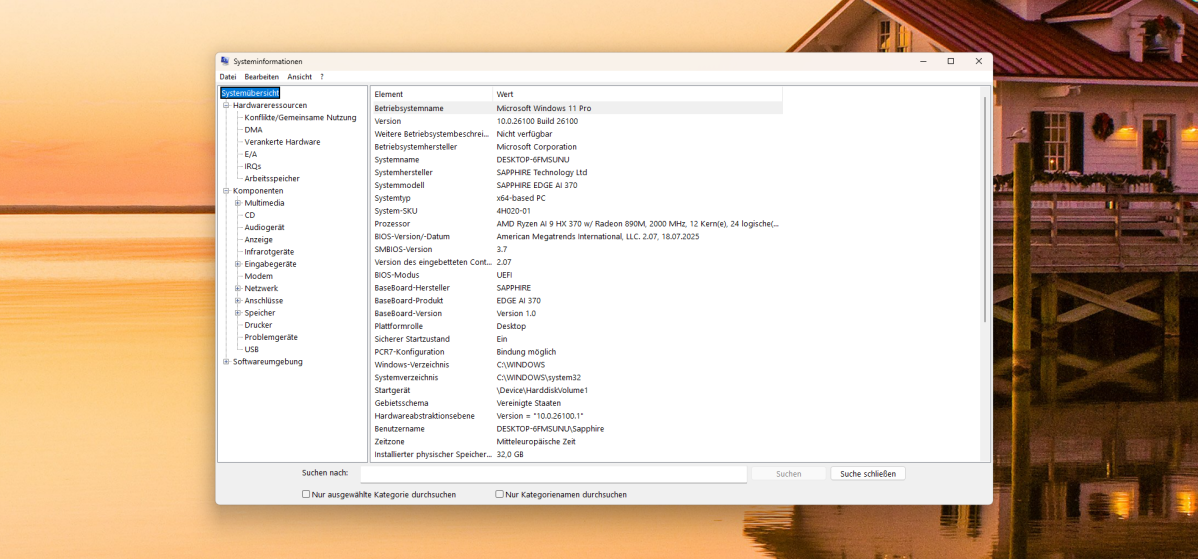Select the System-SKU 4H020-01 row

click(x=577, y=211)
